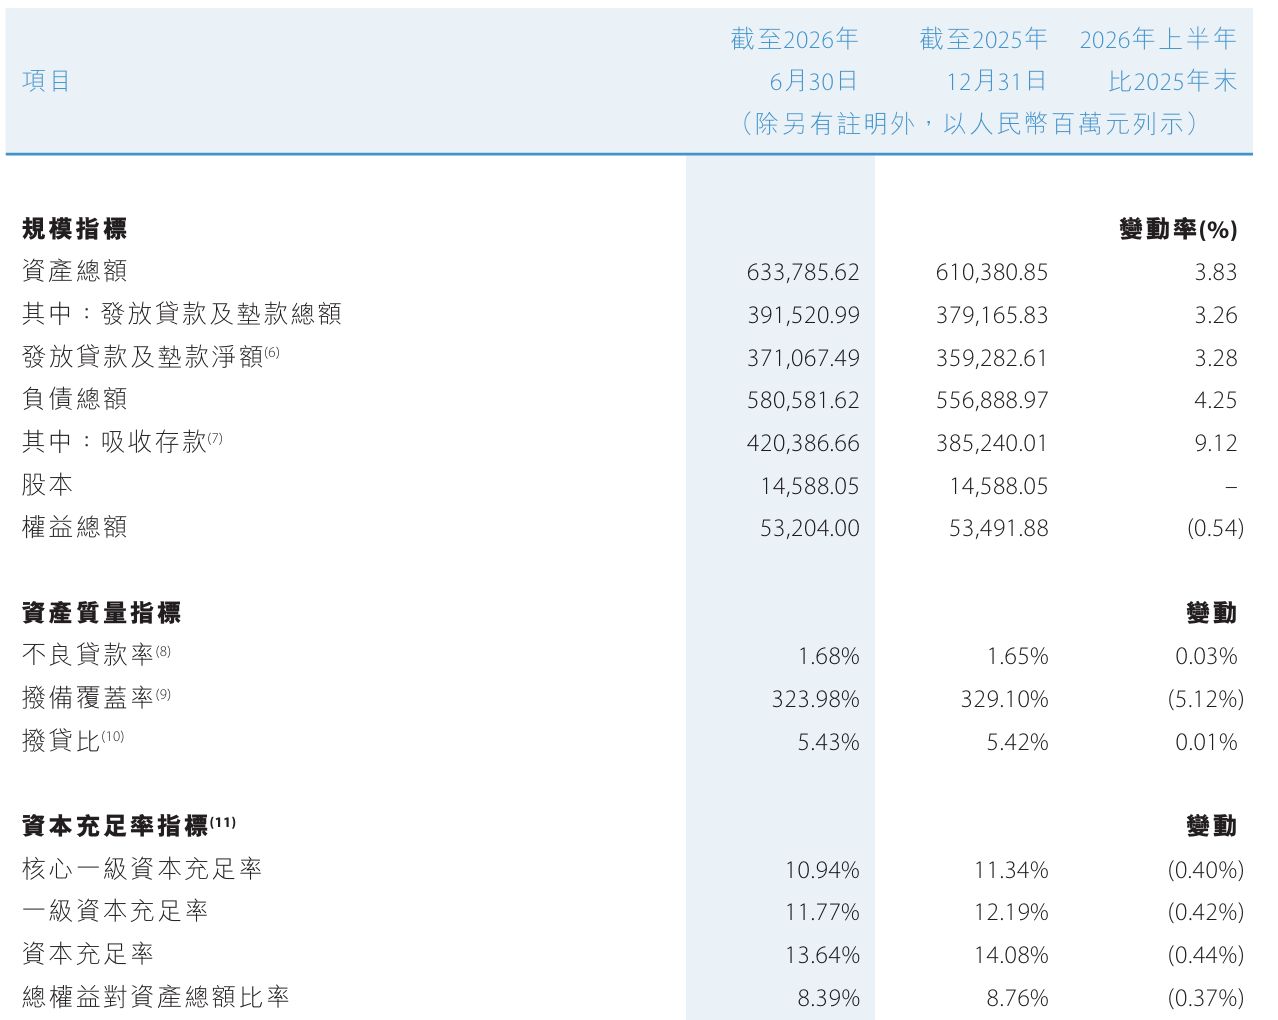This screenshot has height=1020, width=1278.
Task: Click the value 610,380.85
Action: point(992,272)
